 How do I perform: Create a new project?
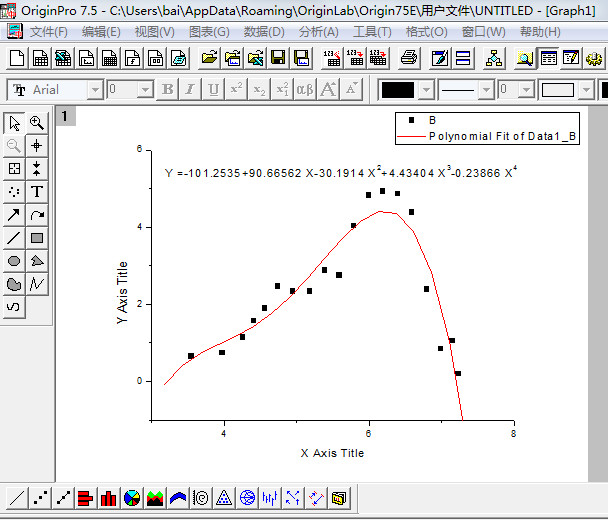pyautogui.click(x=17, y=59)
